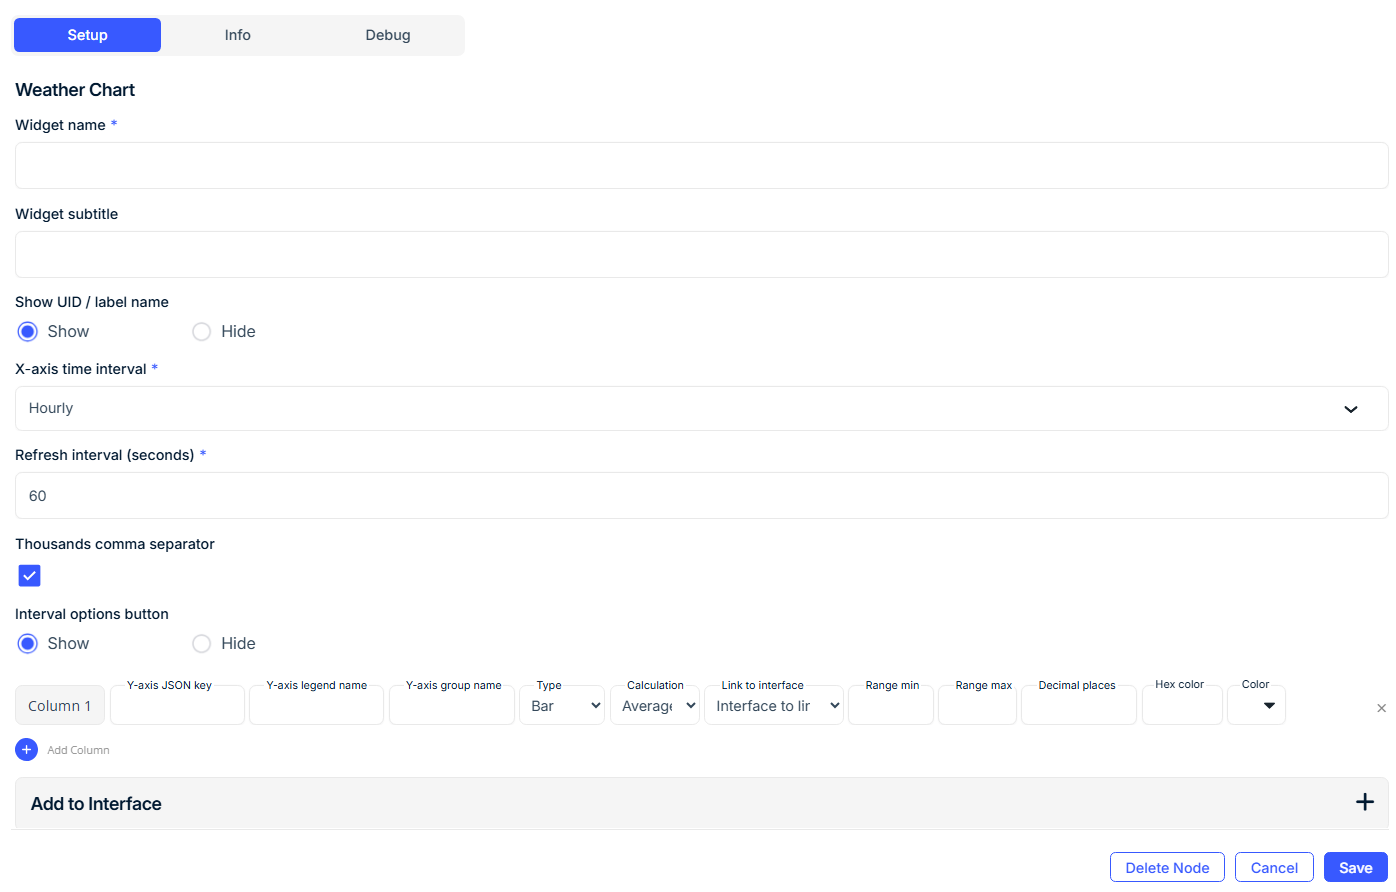1396x892 pixels.
Task: Click the Widget subtitle input field
Action: pyautogui.click(x=701, y=254)
